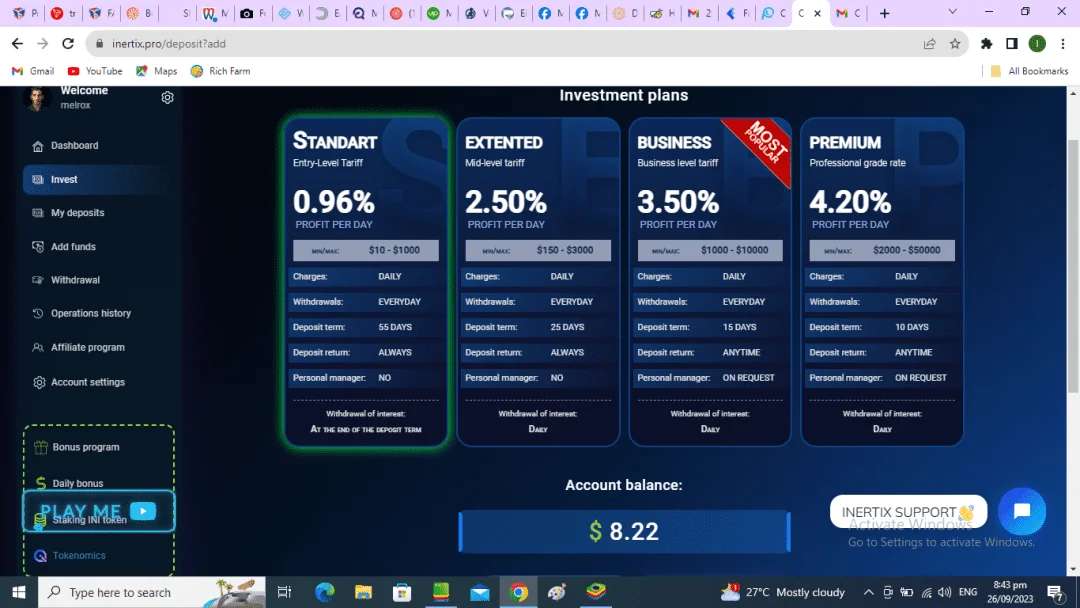Bookmark this page with star icon

955,43
